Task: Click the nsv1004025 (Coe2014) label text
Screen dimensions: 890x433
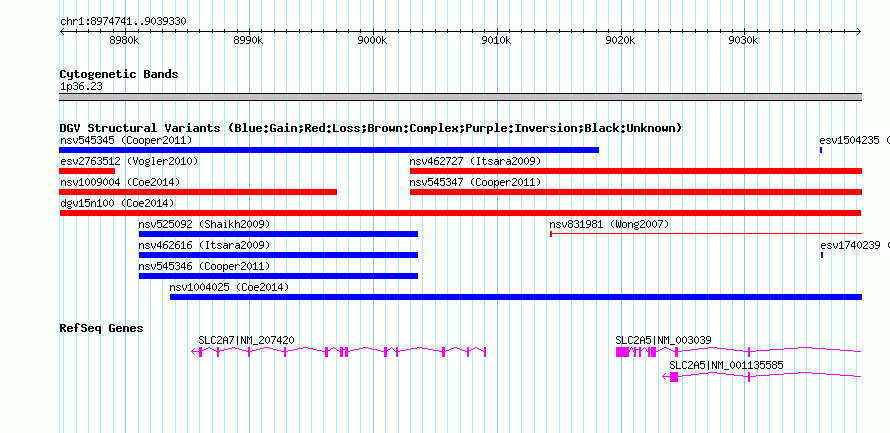Action: coord(229,287)
